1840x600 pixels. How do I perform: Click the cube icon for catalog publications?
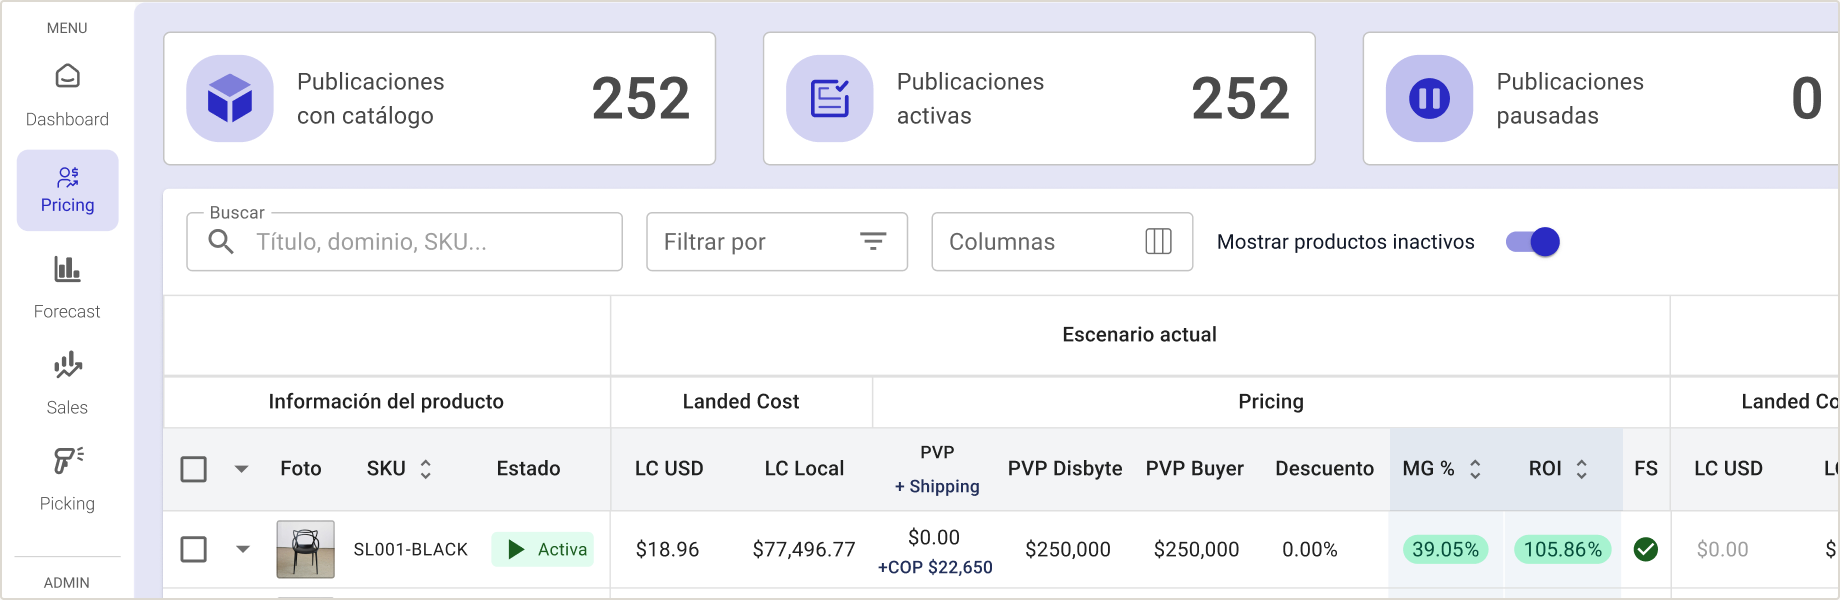coord(230,98)
